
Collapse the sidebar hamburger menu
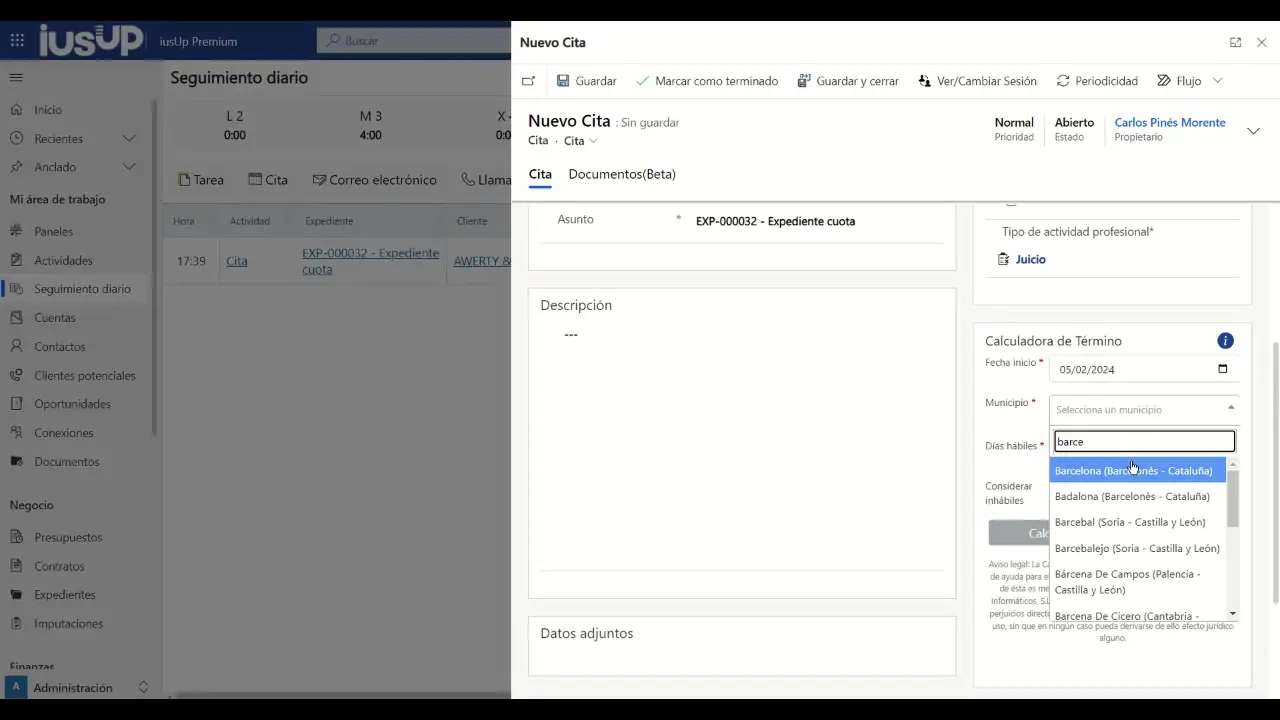pyautogui.click(x=16, y=77)
